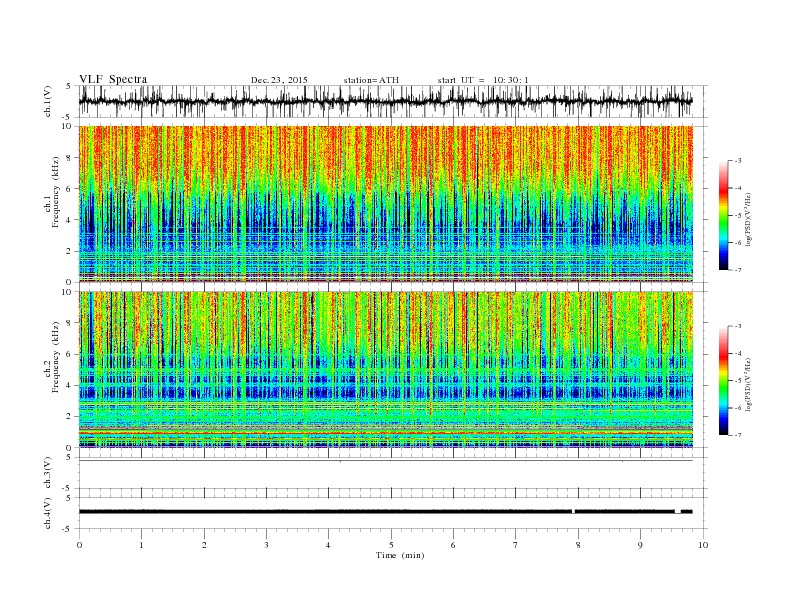The image size is (792, 612).
Task: Click the flat line in ch.3 panel
Action: [385, 461]
